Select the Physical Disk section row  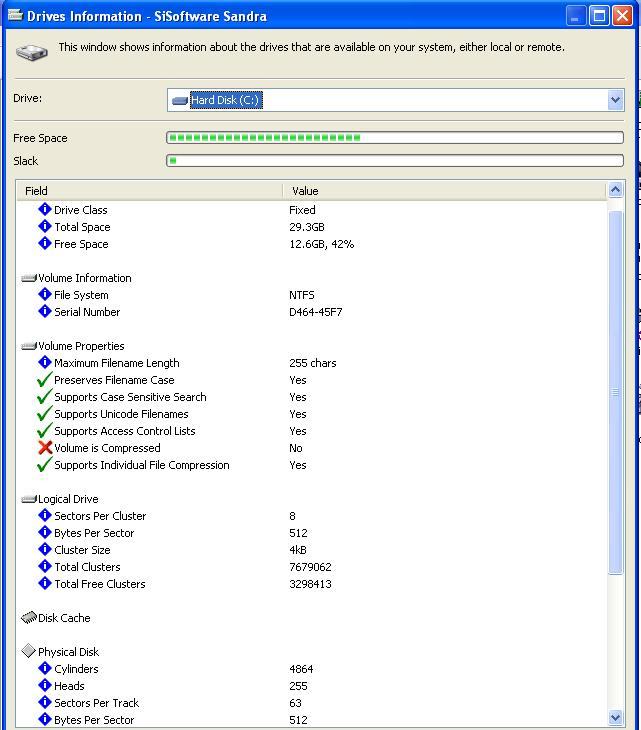click(312, 652)
